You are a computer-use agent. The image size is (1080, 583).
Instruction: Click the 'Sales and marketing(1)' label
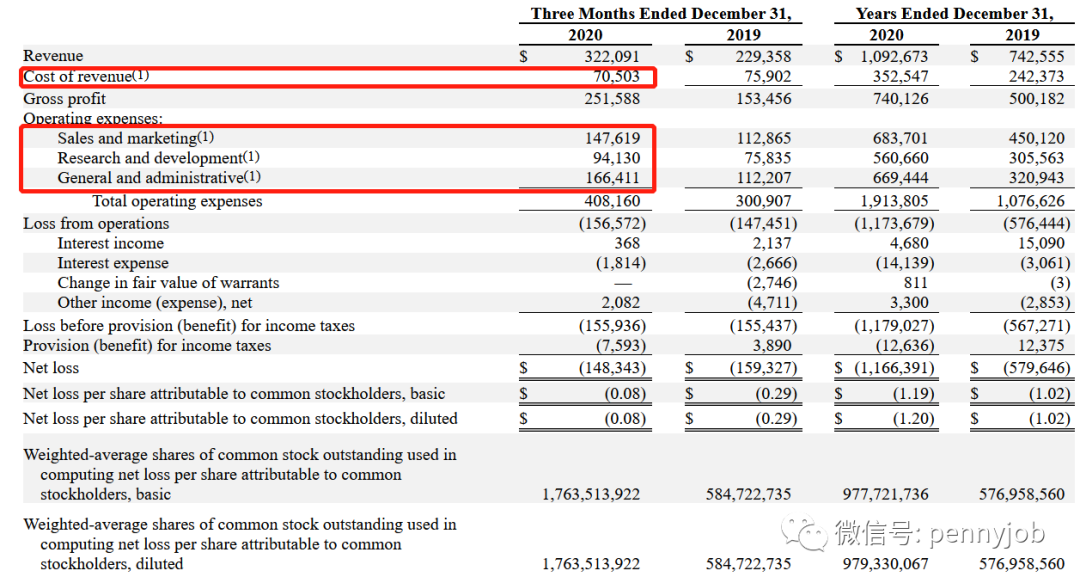(136, 138)
